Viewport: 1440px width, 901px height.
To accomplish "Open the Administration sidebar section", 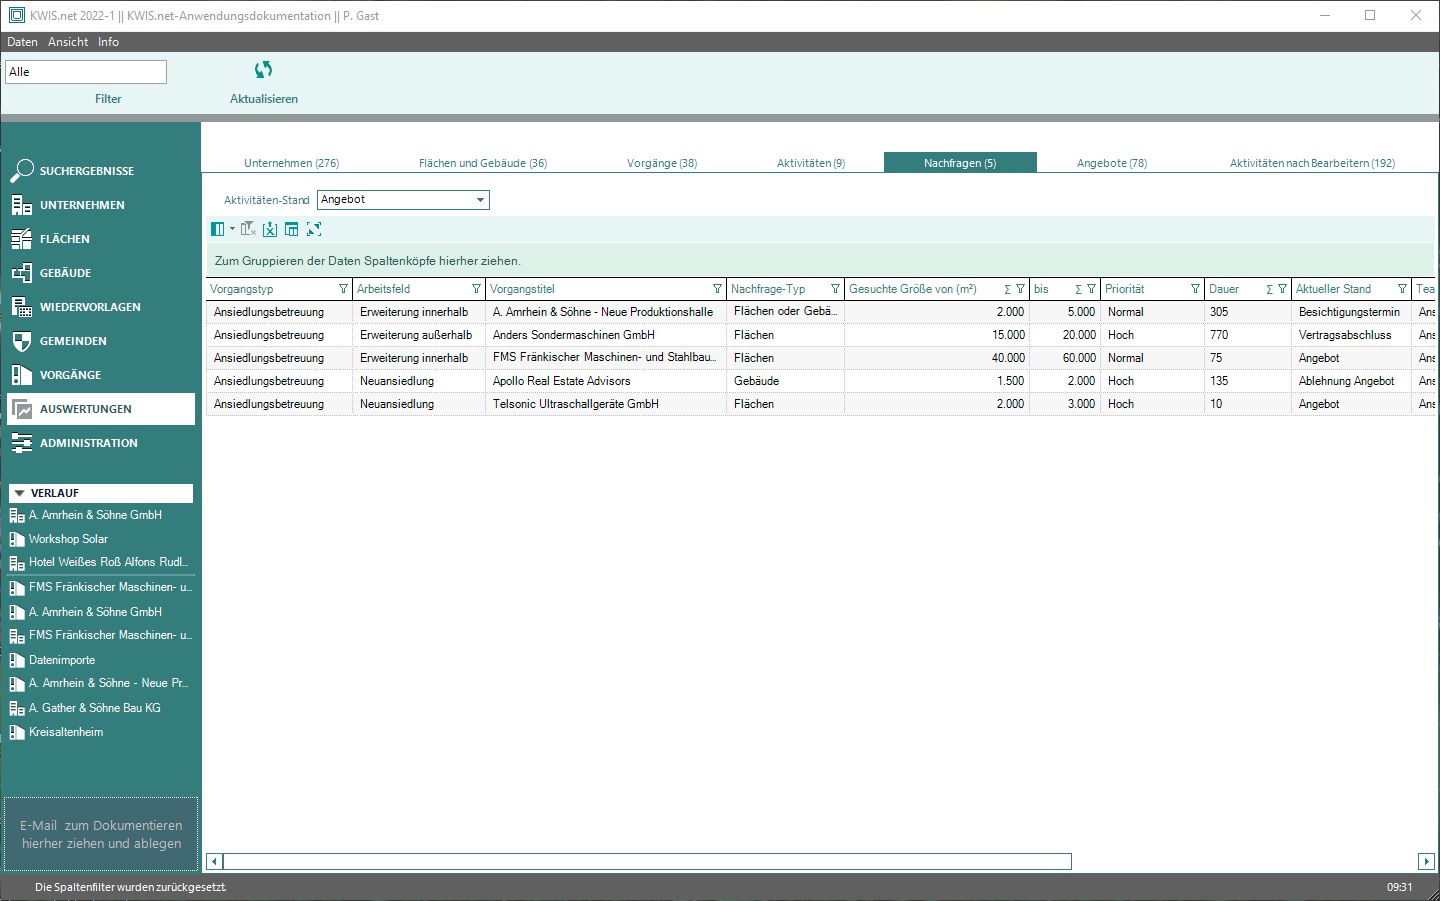I will [100, 443].
